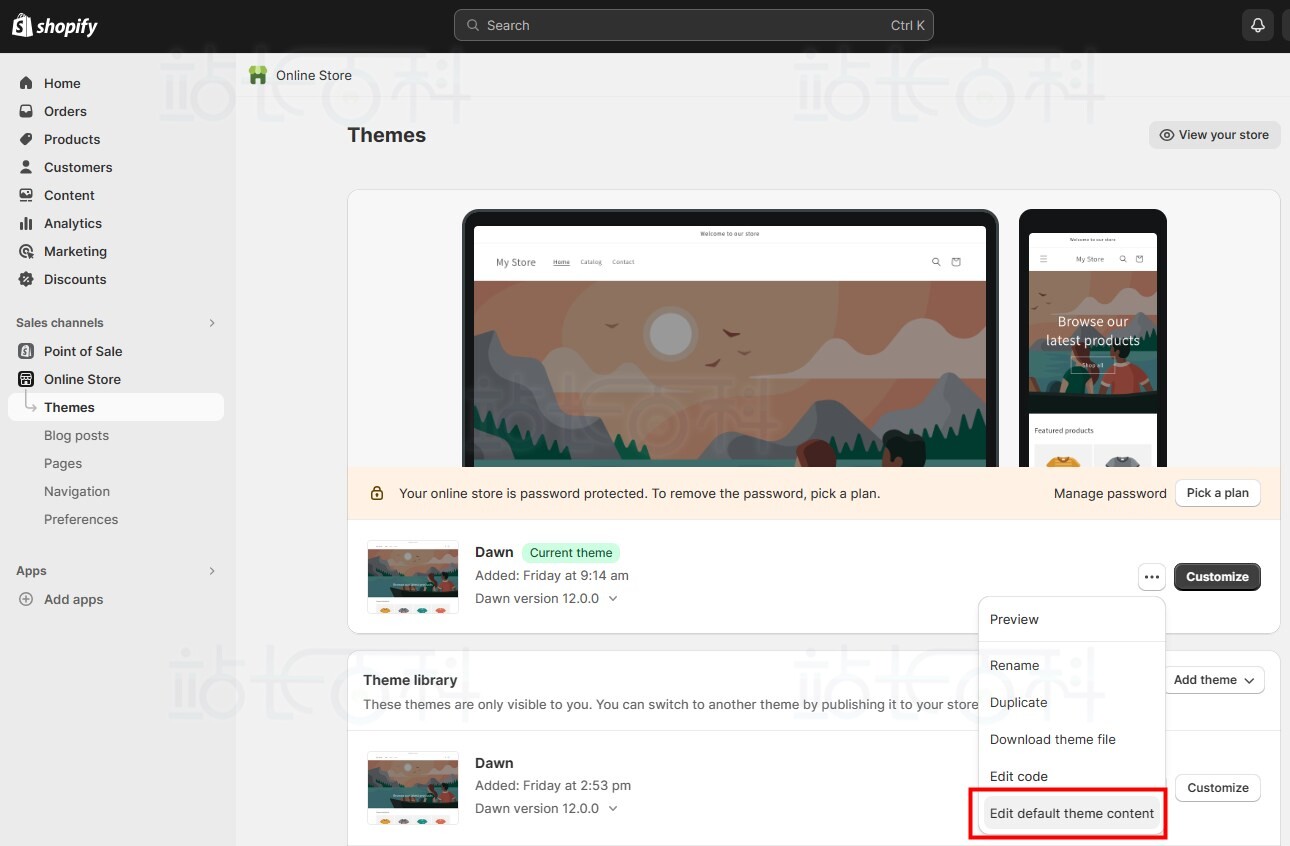Expand the Sales channels section
This screenshot has height=846, width=1290.
[x=211, y=323]
